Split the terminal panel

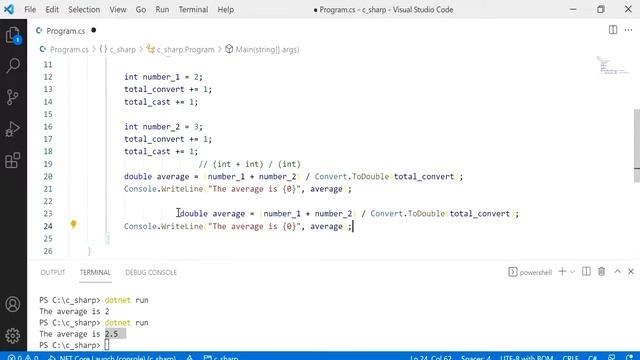[x=586, y=271]
